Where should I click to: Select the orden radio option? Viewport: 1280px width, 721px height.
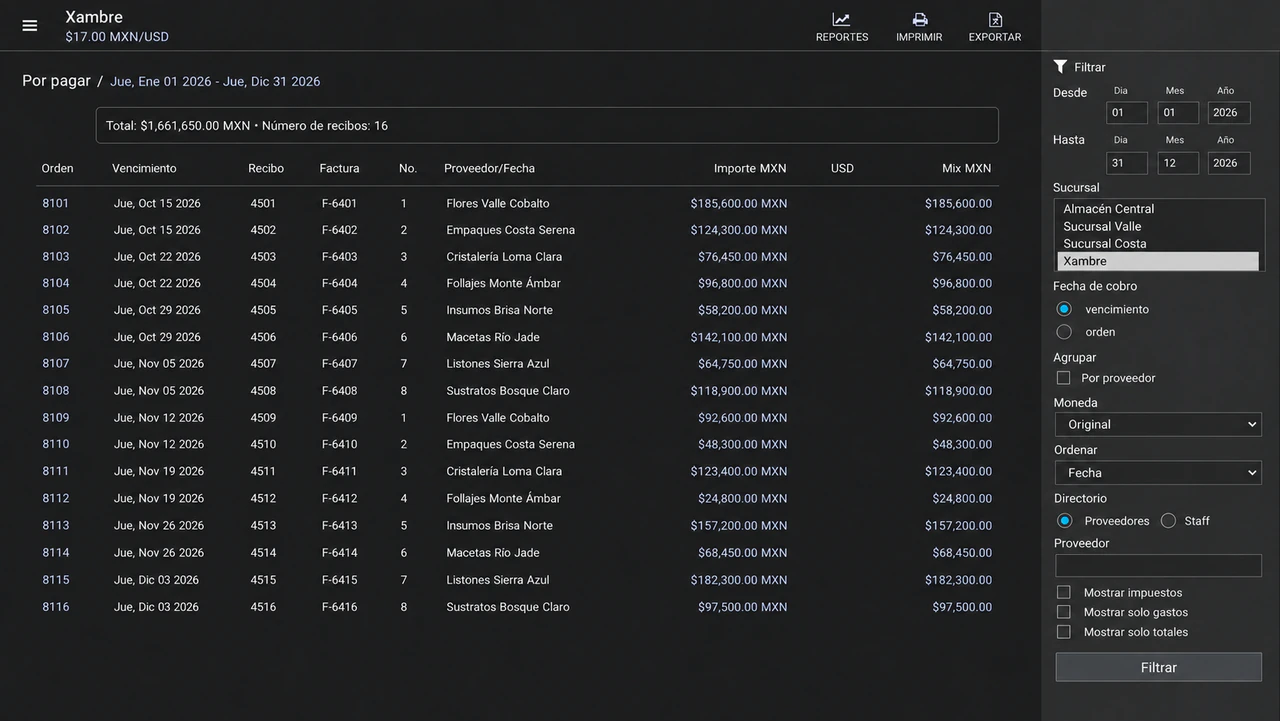1064,331
